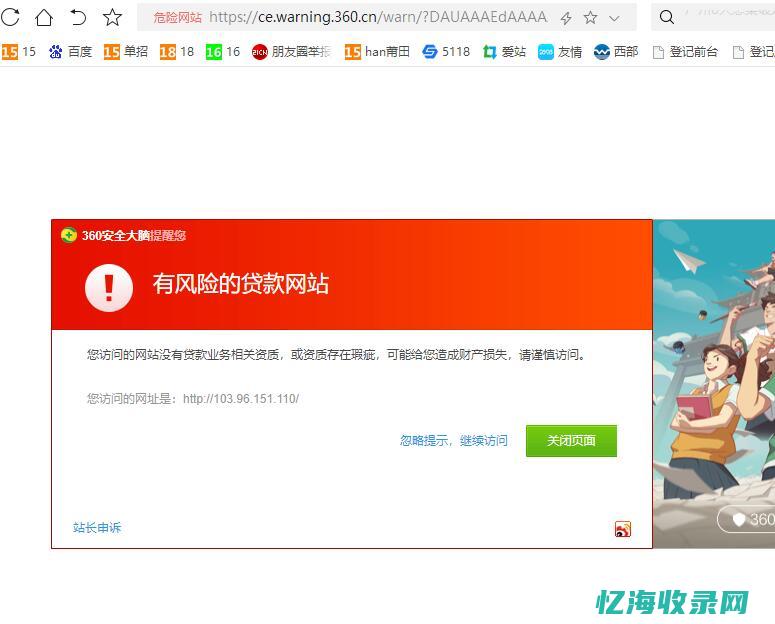The image size is (775, 624).
Task: Click the illustrated students banner image
Action: coord(714,384)
